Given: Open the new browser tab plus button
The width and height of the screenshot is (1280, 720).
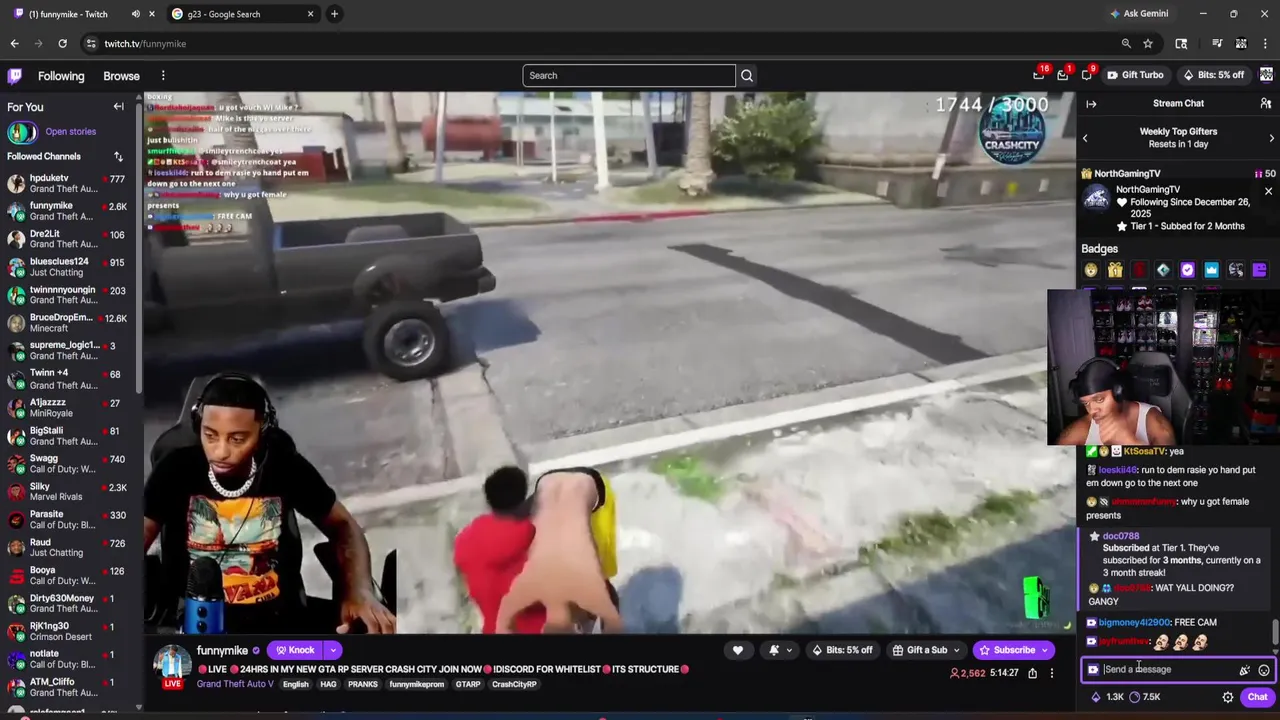Looking at the screenshot, I should (x=334, y=14).
